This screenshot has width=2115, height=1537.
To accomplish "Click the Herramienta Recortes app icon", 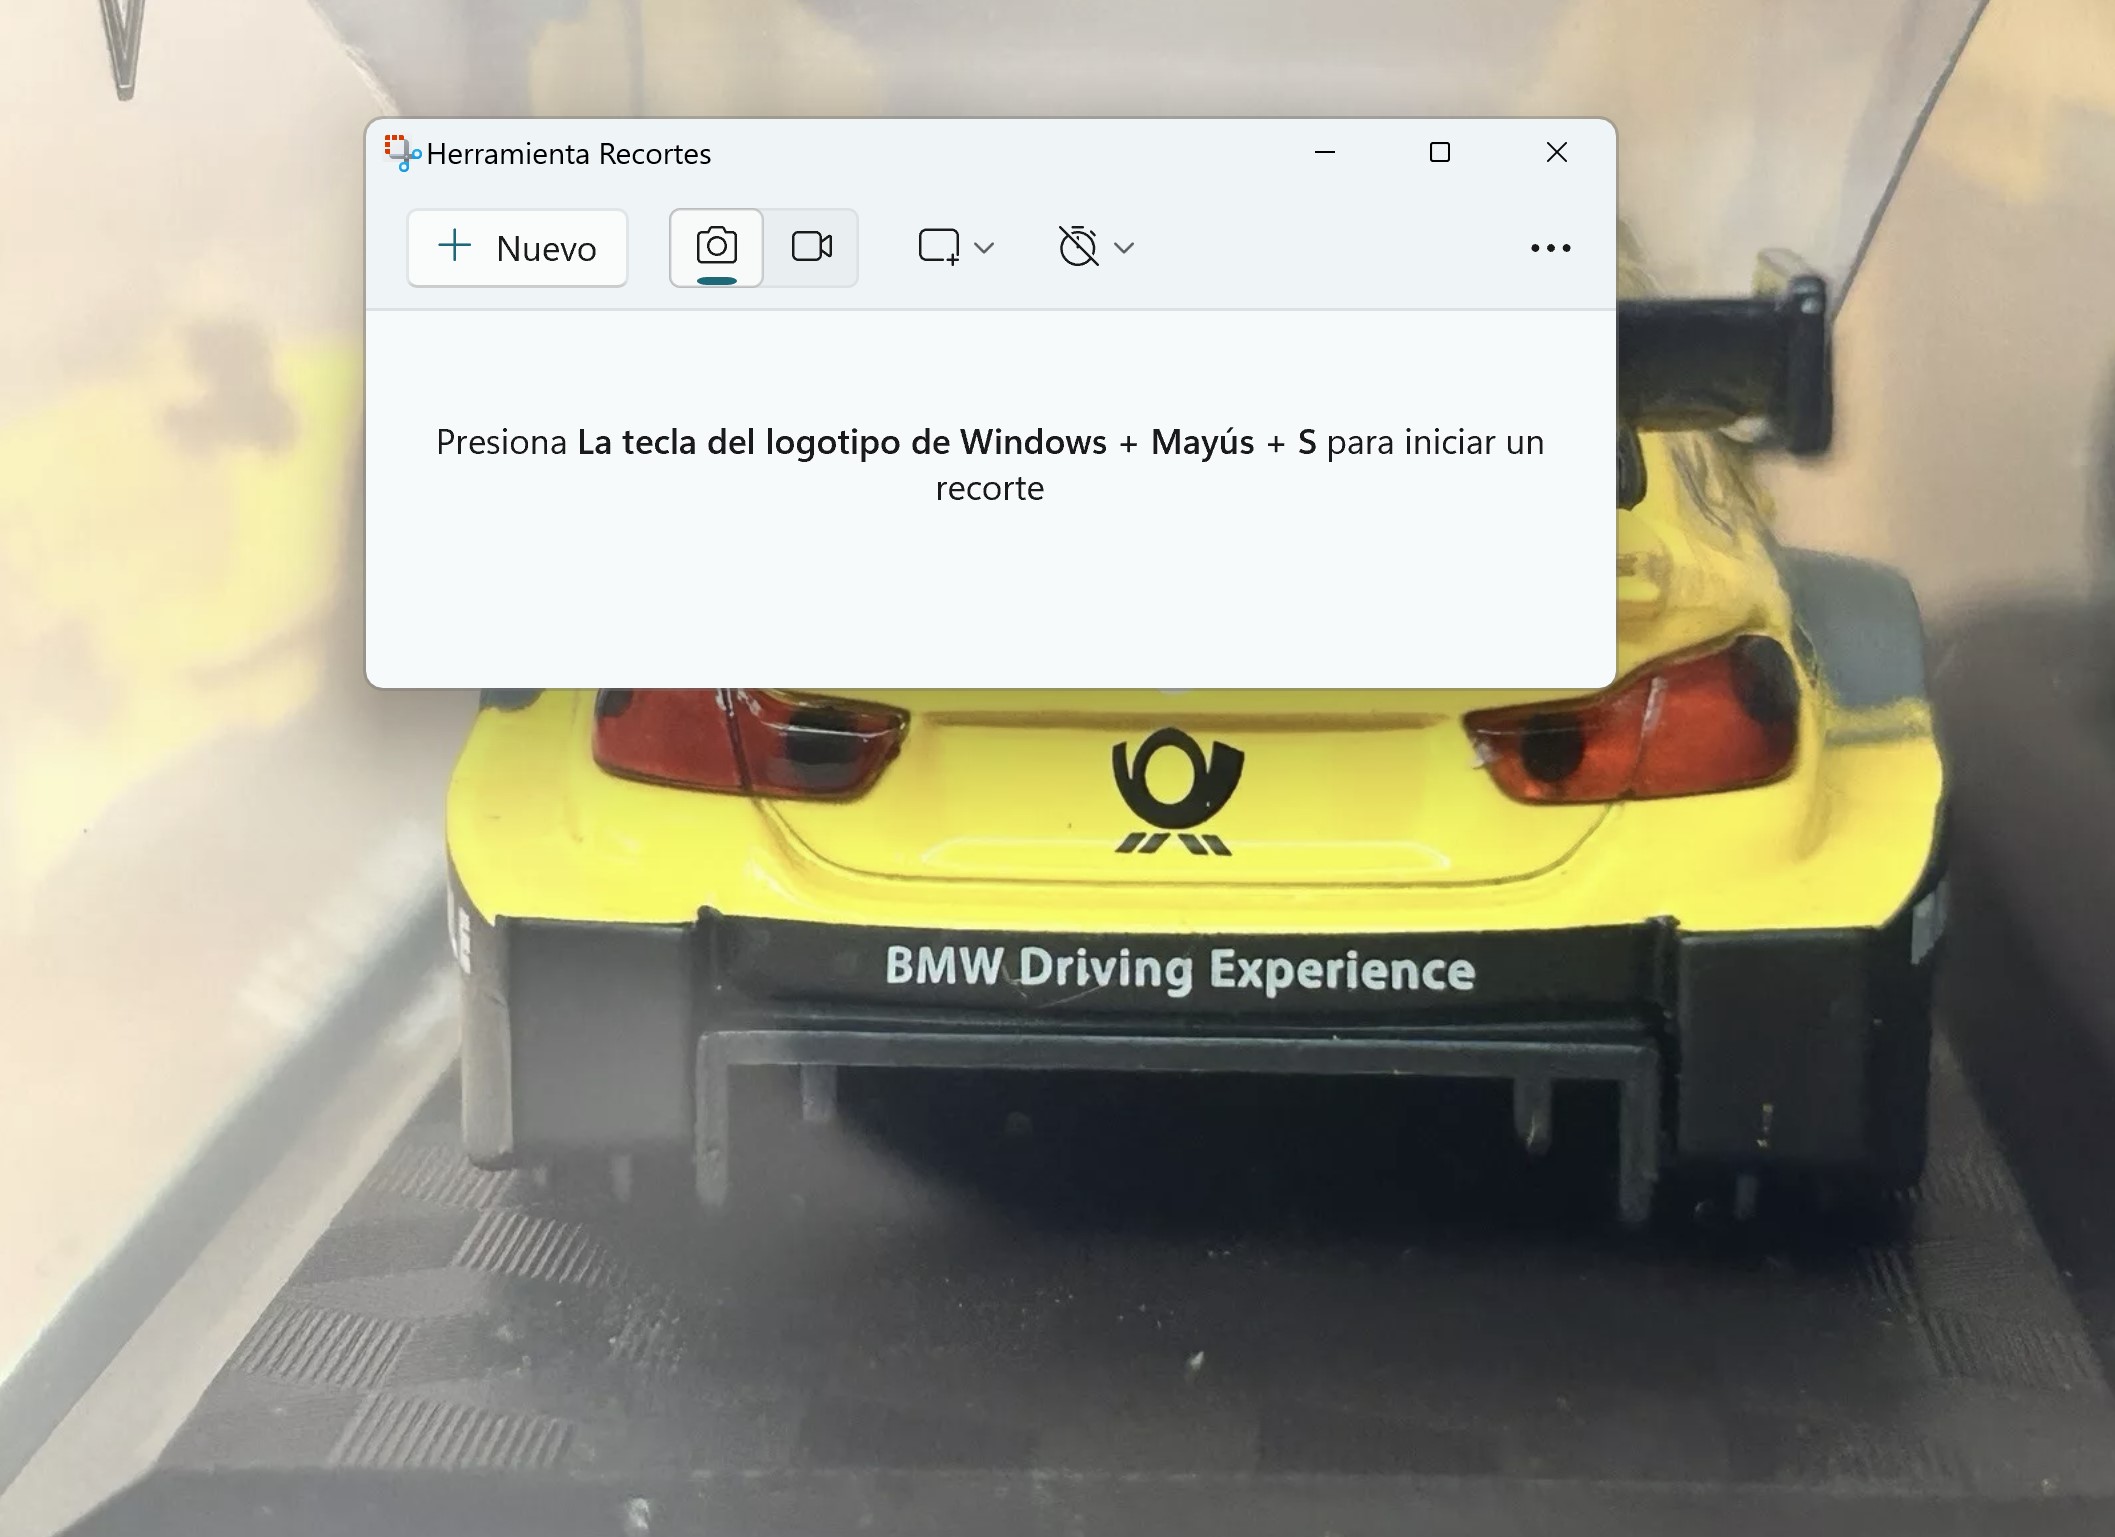I will (x=402, y=153).
